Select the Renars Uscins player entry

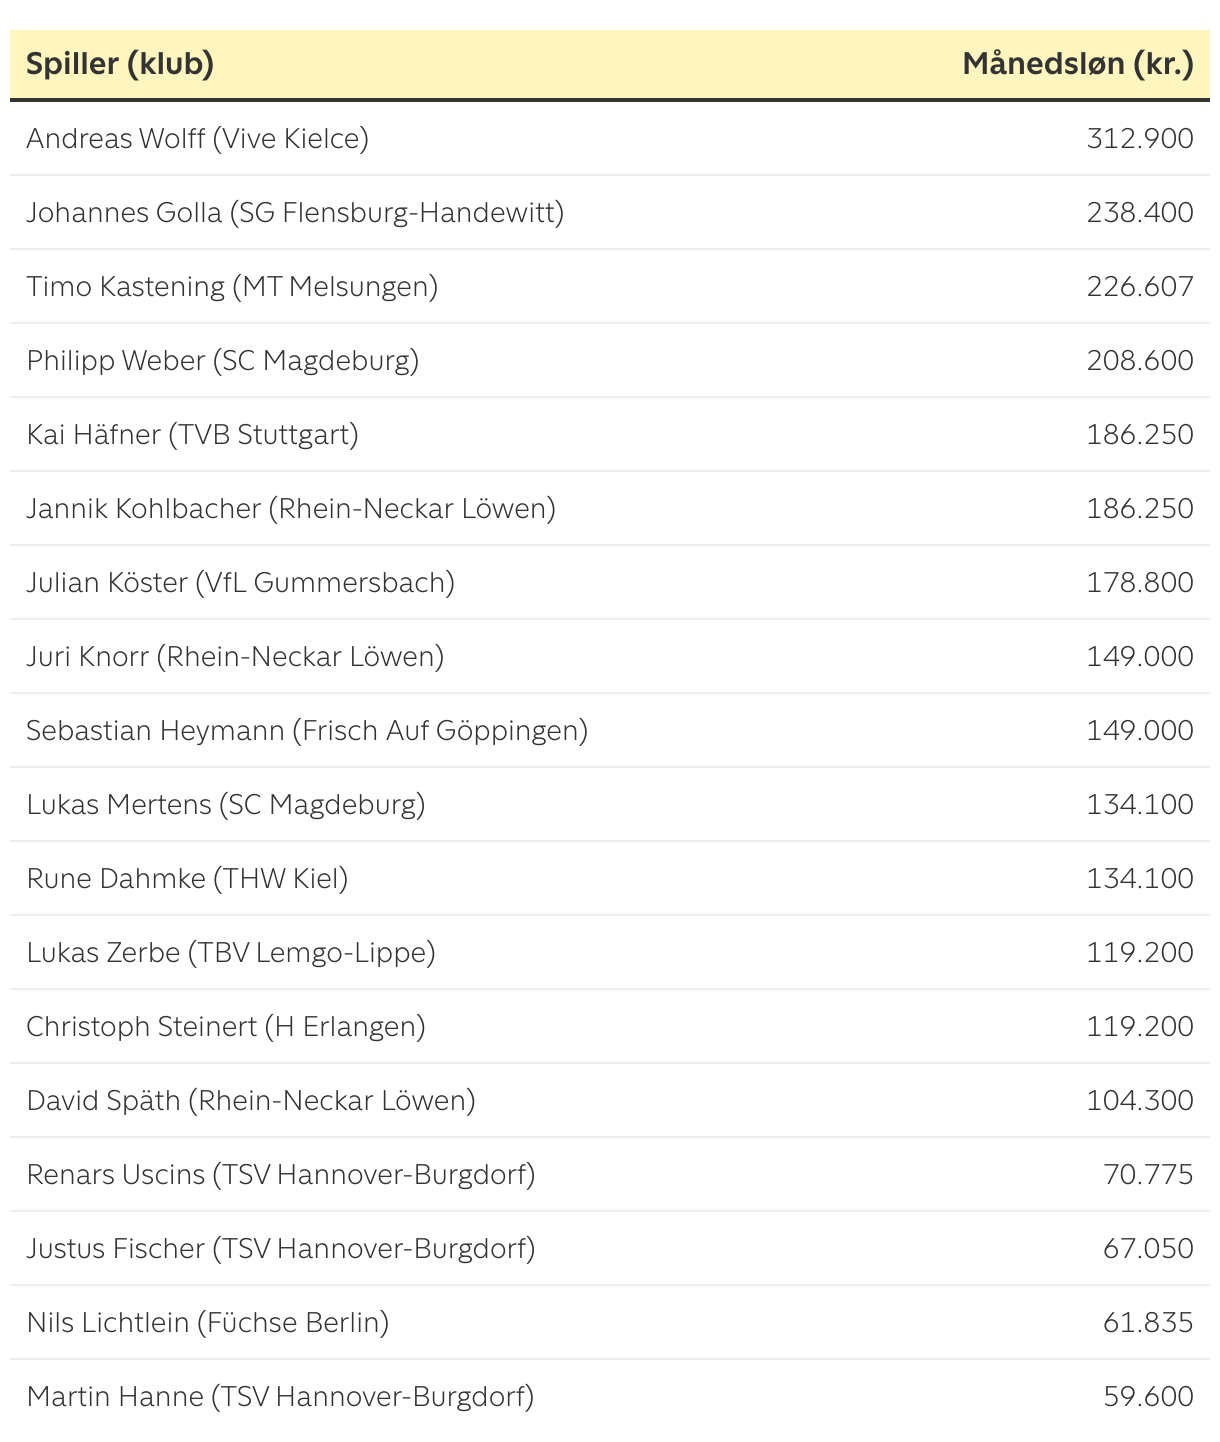tap(281, 1174)
